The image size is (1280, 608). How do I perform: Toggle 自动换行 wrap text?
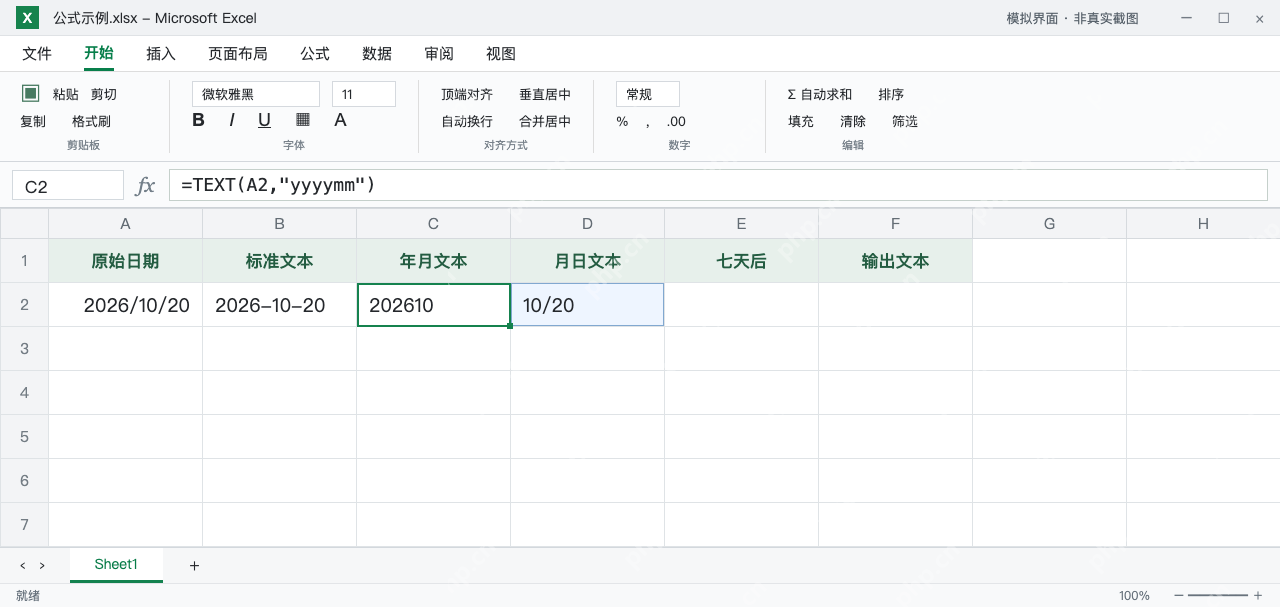pyautogui.click(x=467, y=121)
